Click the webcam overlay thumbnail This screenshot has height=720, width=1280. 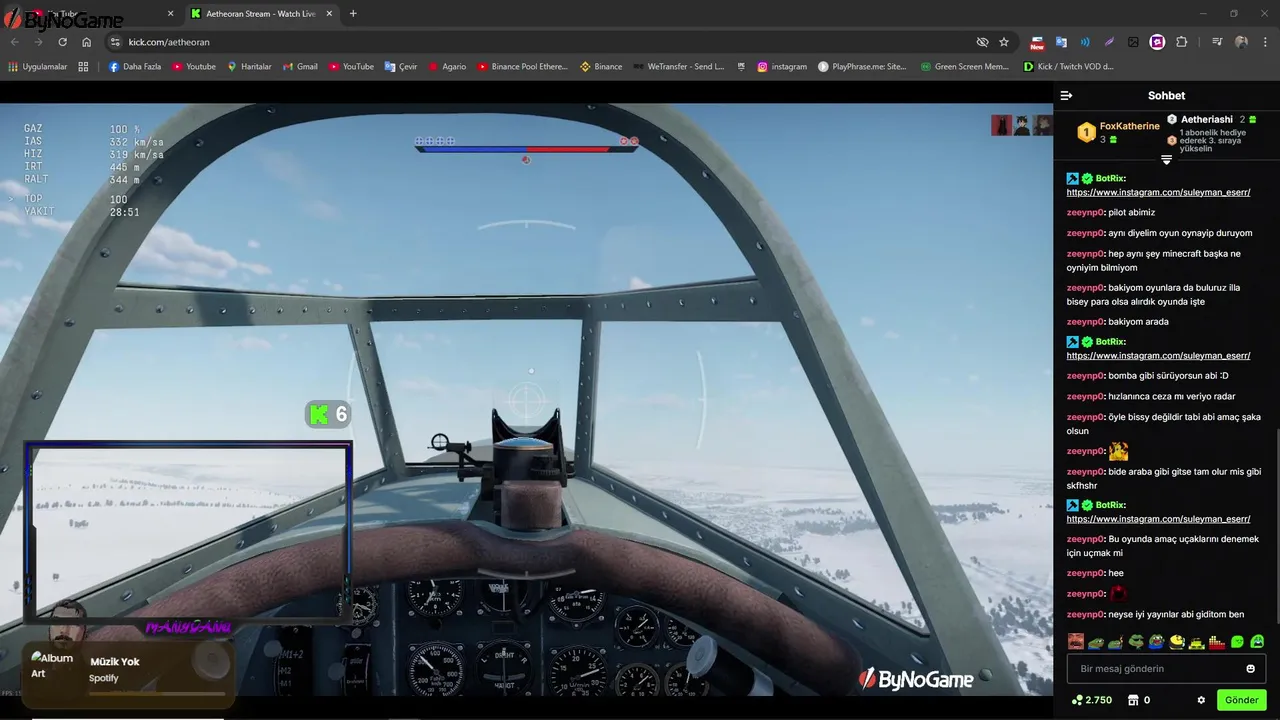point(188,531)
